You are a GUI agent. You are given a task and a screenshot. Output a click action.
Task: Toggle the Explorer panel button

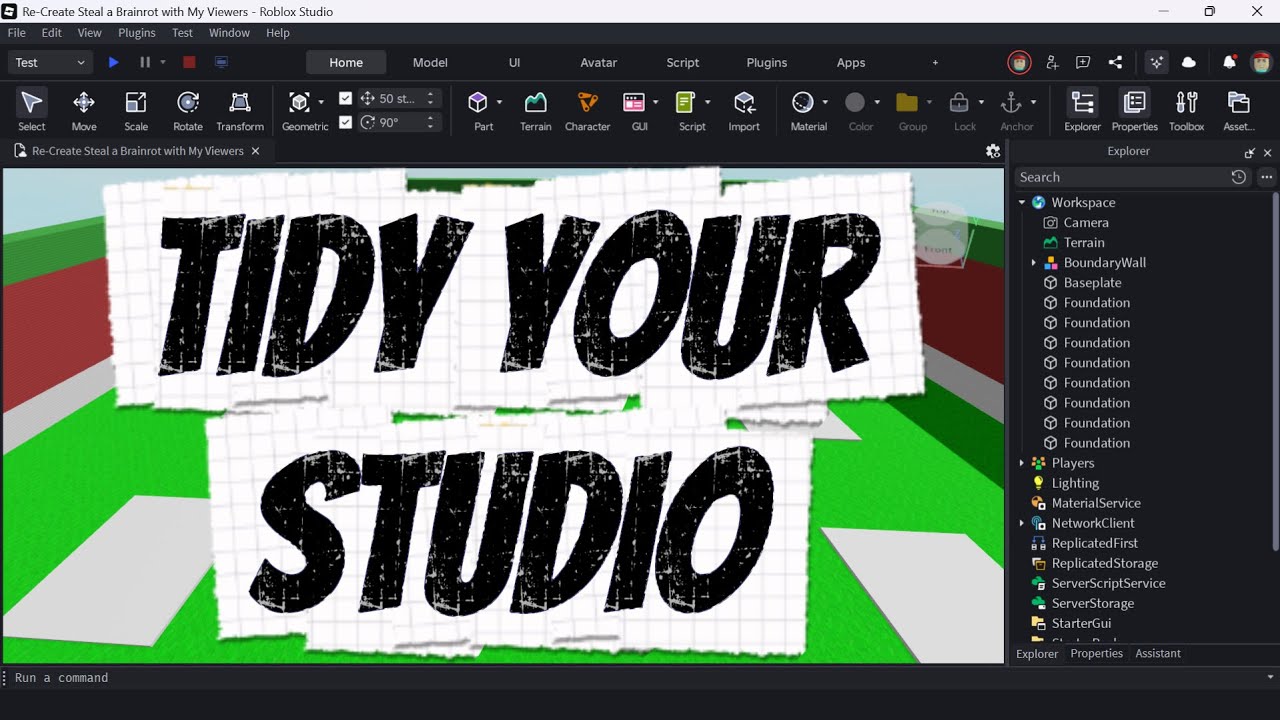coord(1082,110)
